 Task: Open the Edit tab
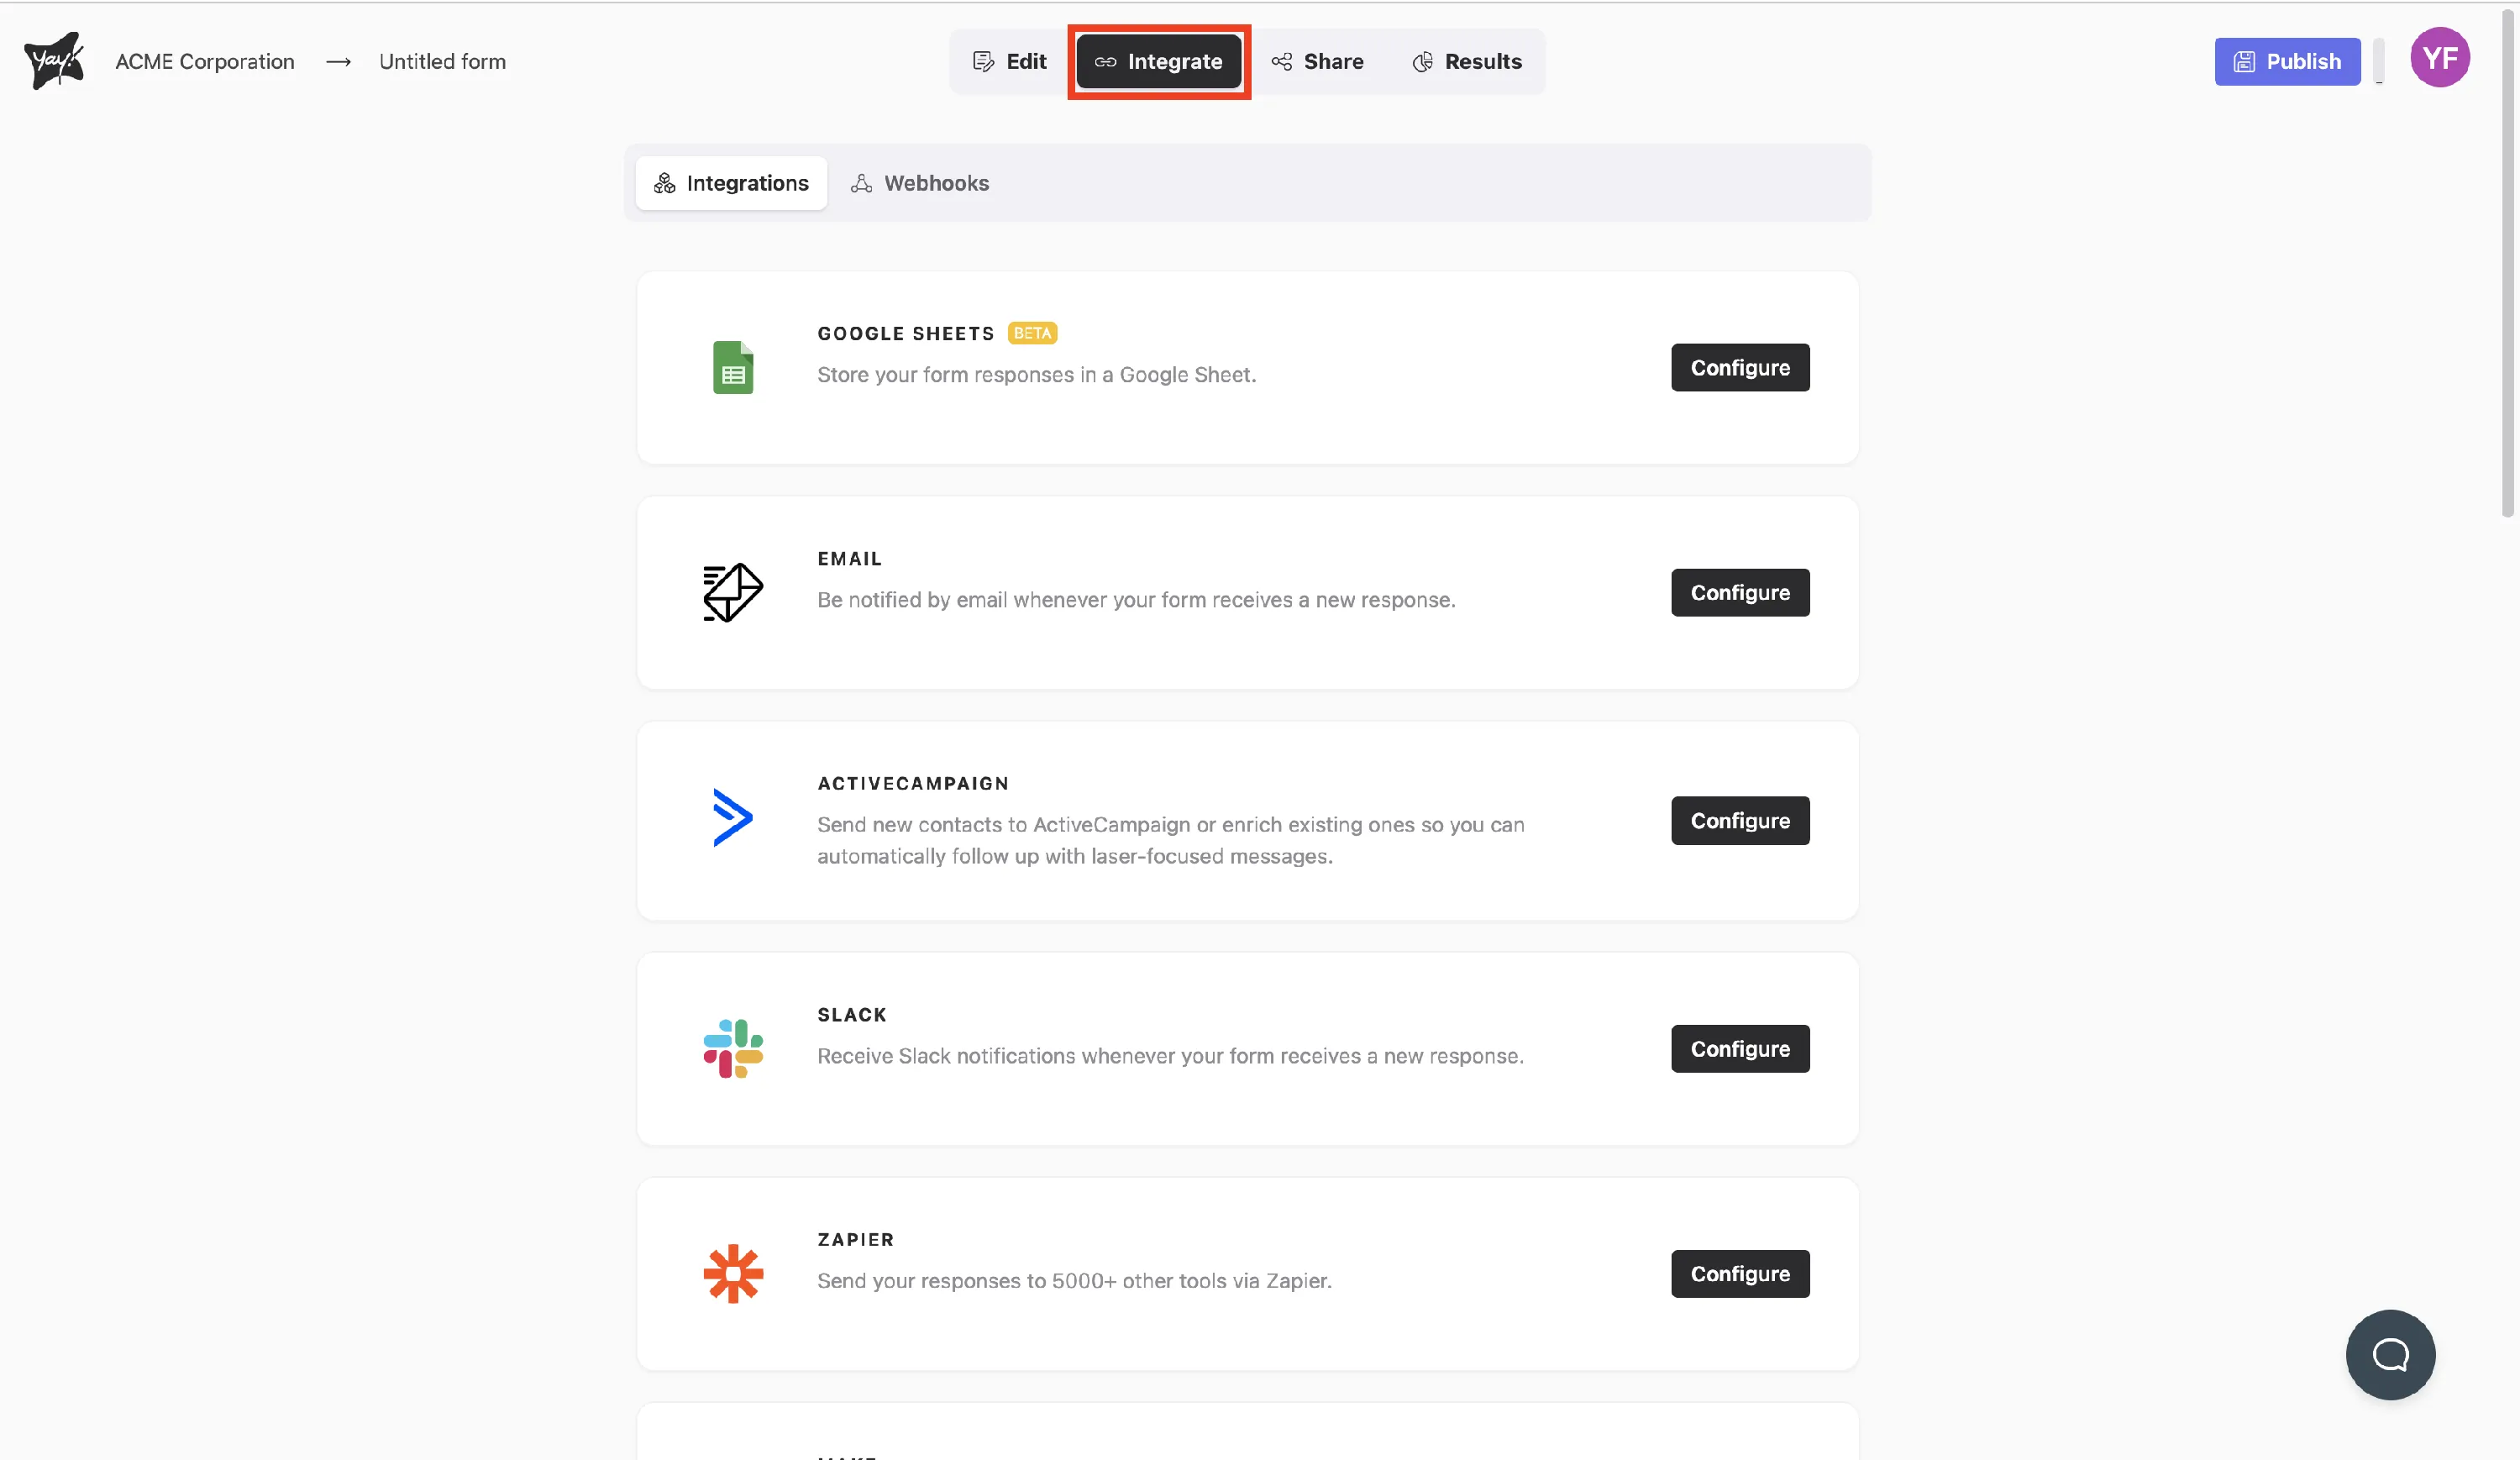tap(1010, 62)
